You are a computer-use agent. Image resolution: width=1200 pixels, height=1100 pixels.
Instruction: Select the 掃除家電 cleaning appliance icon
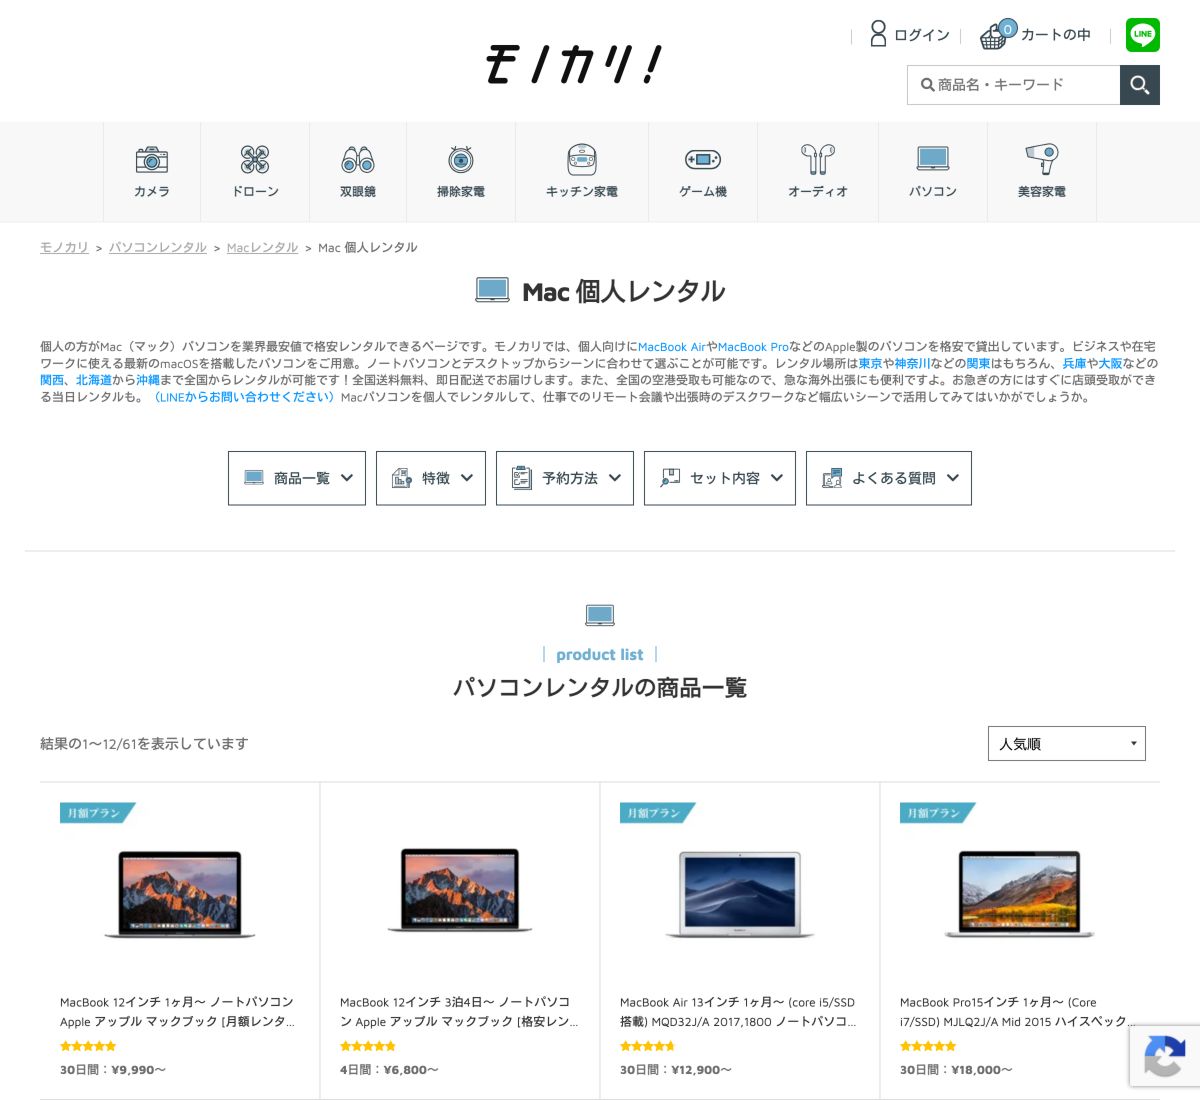click(x=461, y=160)
